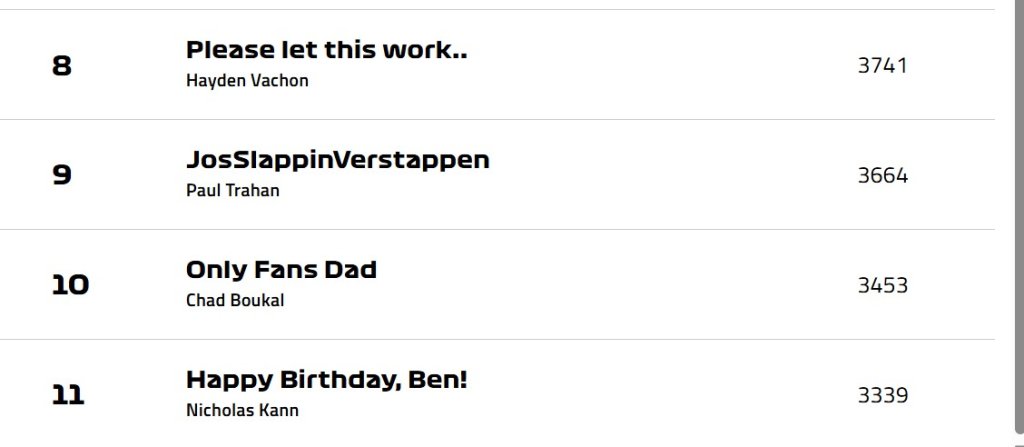Open the 'Please let this work..' team
The image size is (1024, 447).
326,50
